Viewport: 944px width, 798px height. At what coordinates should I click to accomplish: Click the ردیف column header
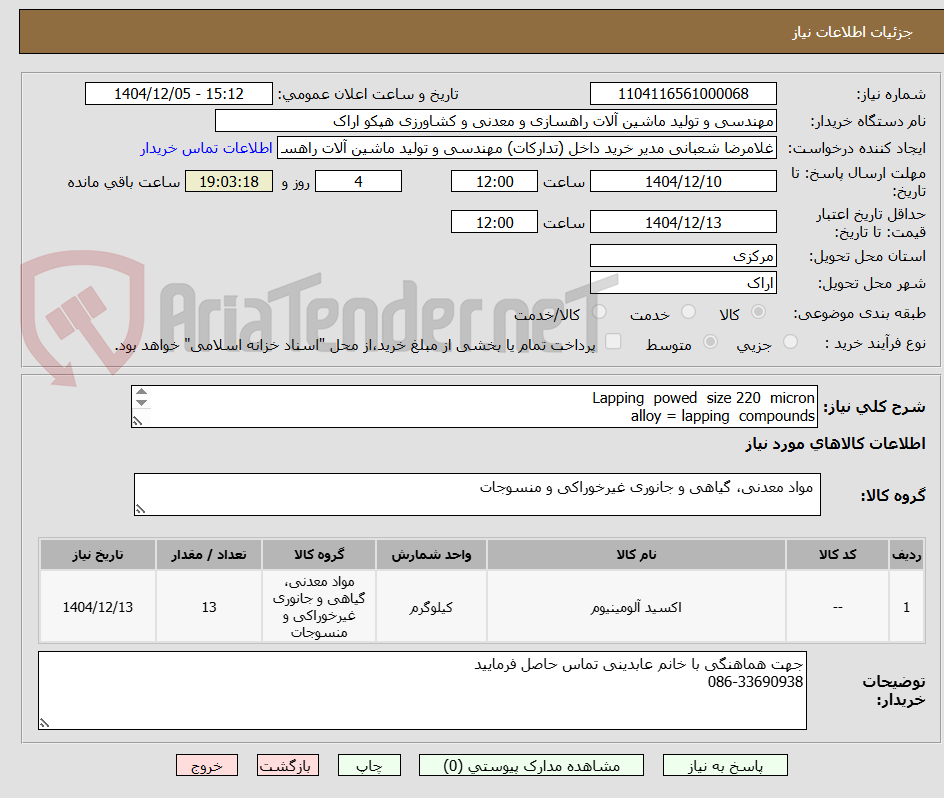tap(907, 555)
